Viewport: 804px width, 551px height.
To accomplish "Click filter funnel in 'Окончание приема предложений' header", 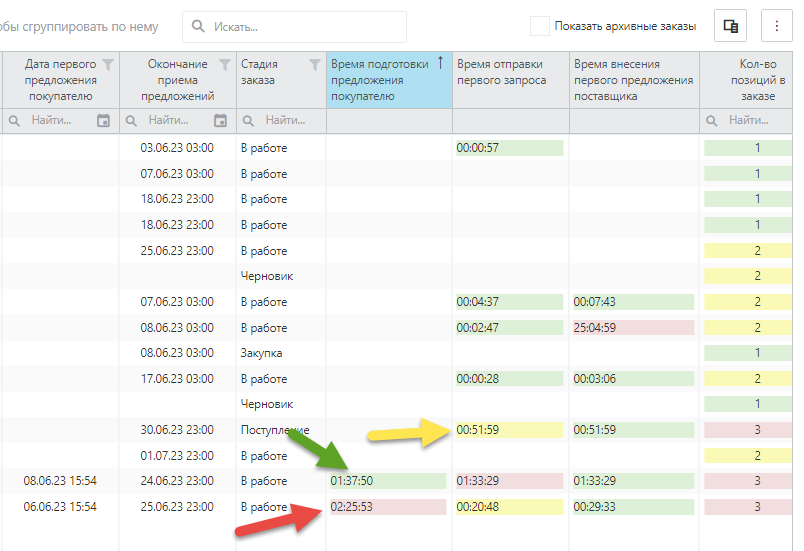I will point(225,65).
